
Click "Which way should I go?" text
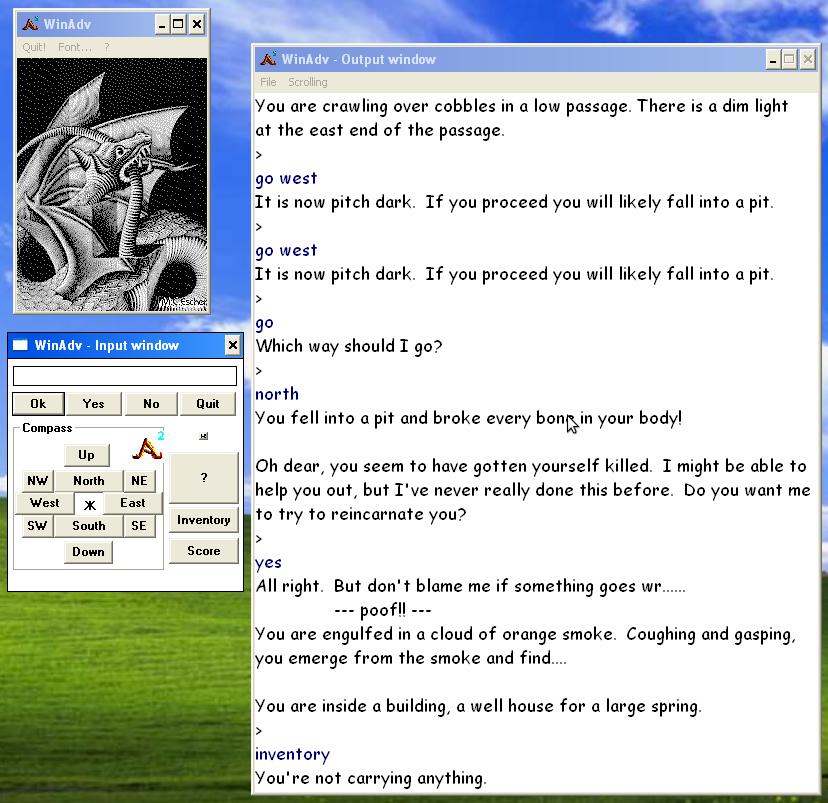click(x=349, y=346)
